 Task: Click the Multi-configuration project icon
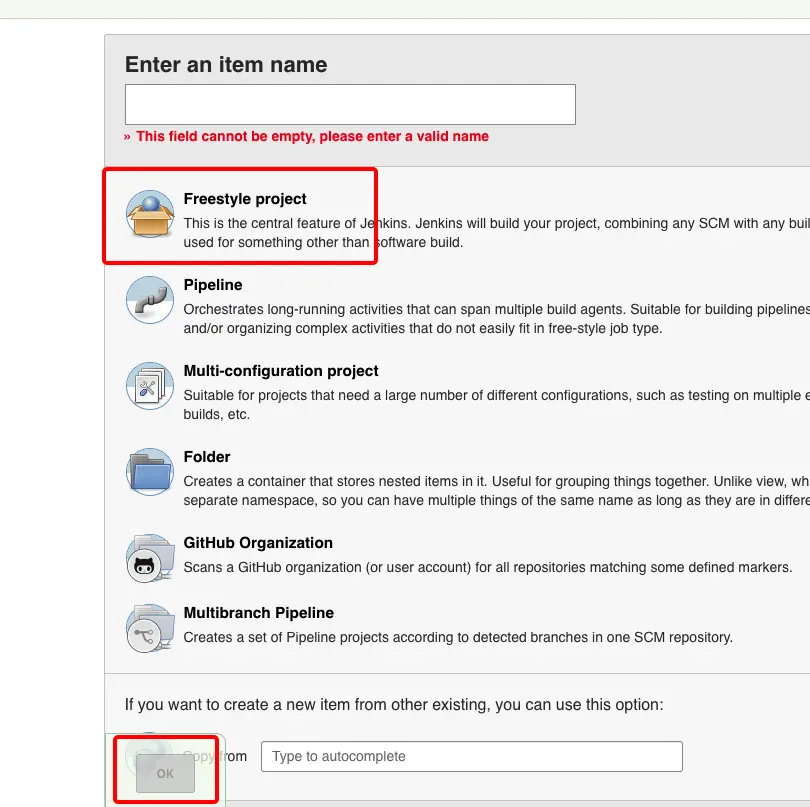pyautogui.click(x=150, y=386)
